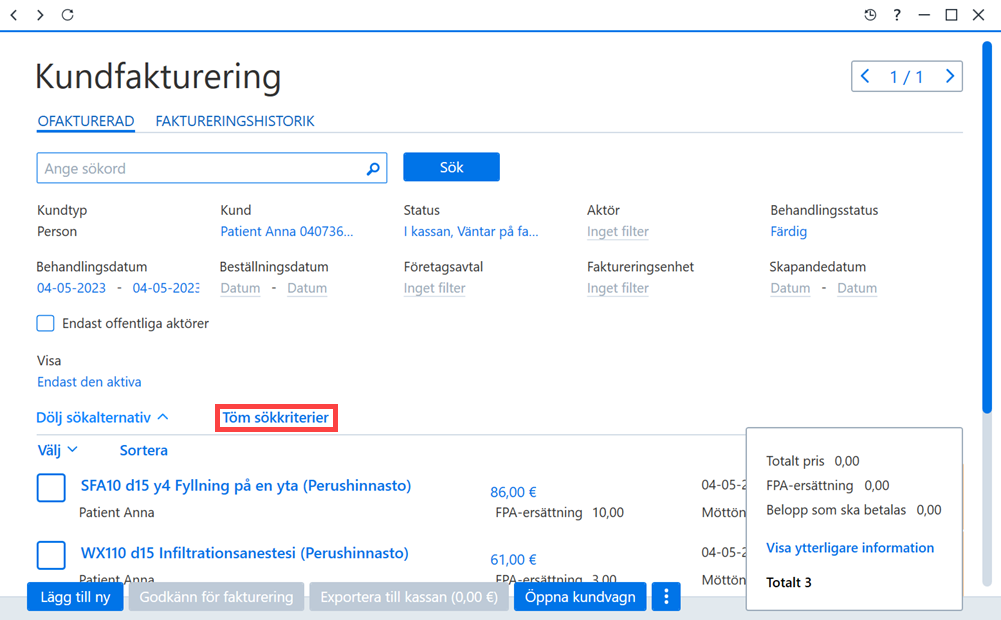
Task: Click the blue Sök button
Action: 451,167
